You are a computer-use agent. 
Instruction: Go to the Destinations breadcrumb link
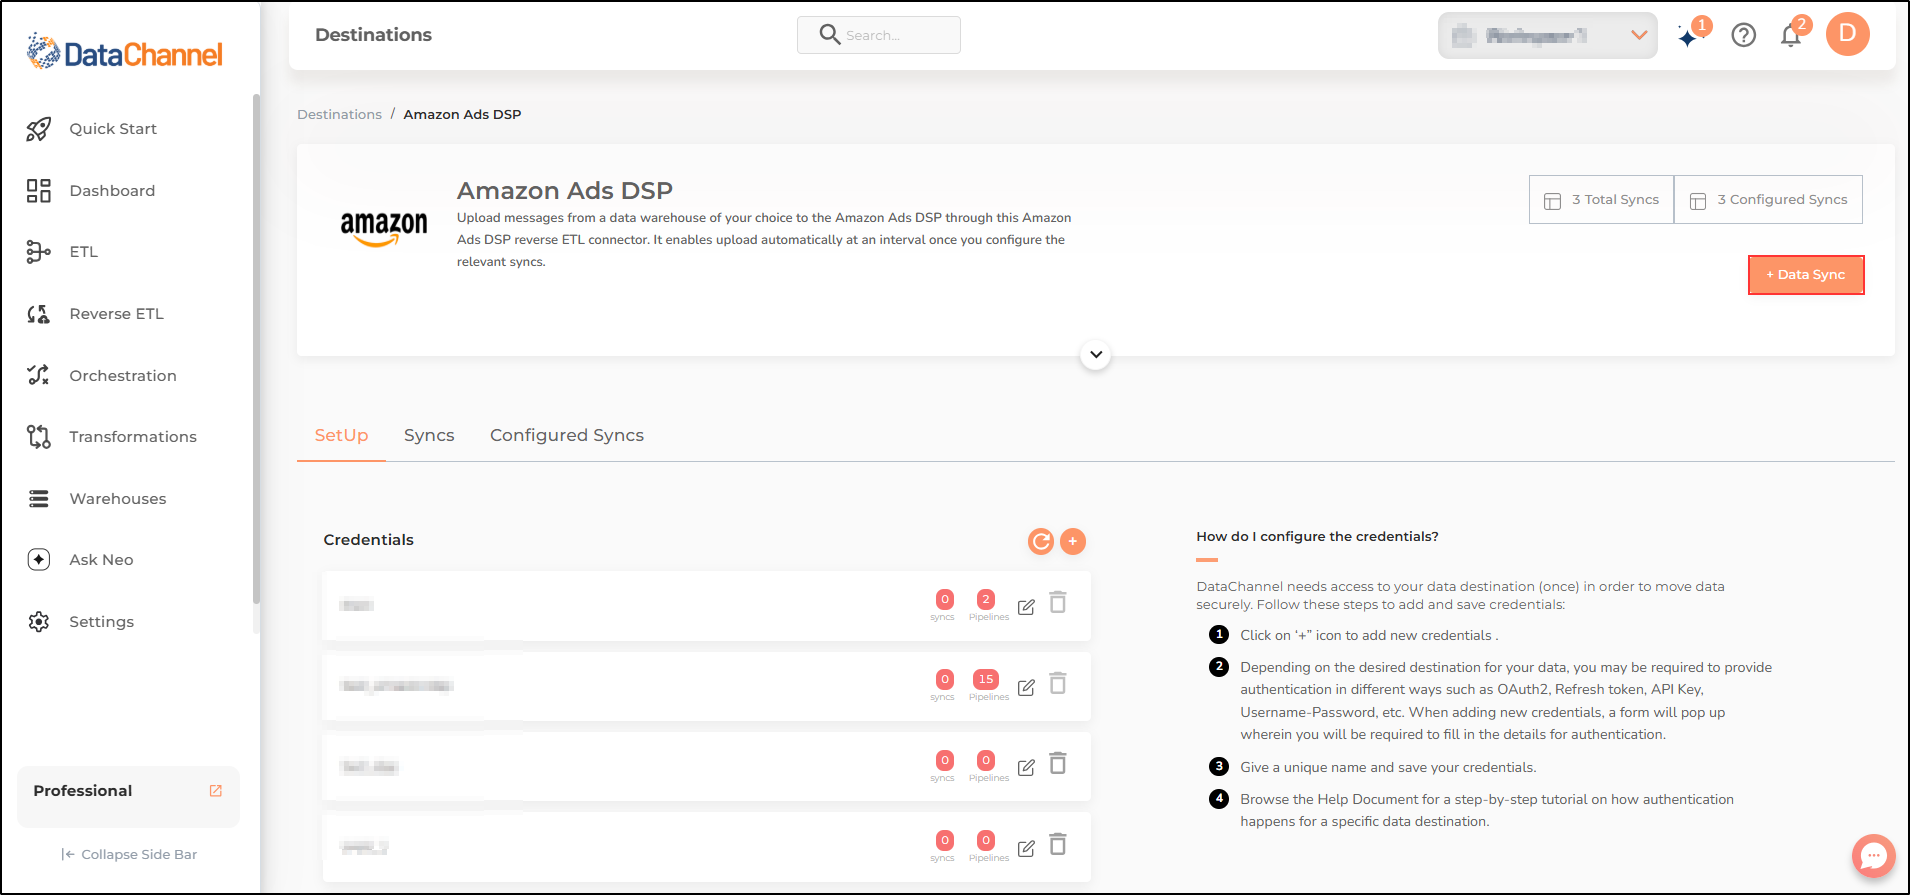click(x=339, y=114)
